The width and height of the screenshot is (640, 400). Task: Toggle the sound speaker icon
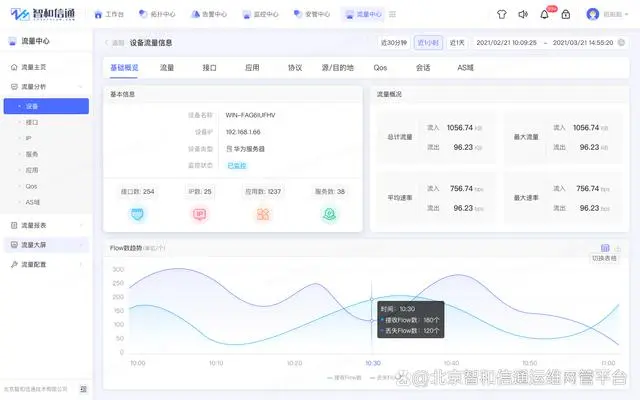click(x=523, y=14)
